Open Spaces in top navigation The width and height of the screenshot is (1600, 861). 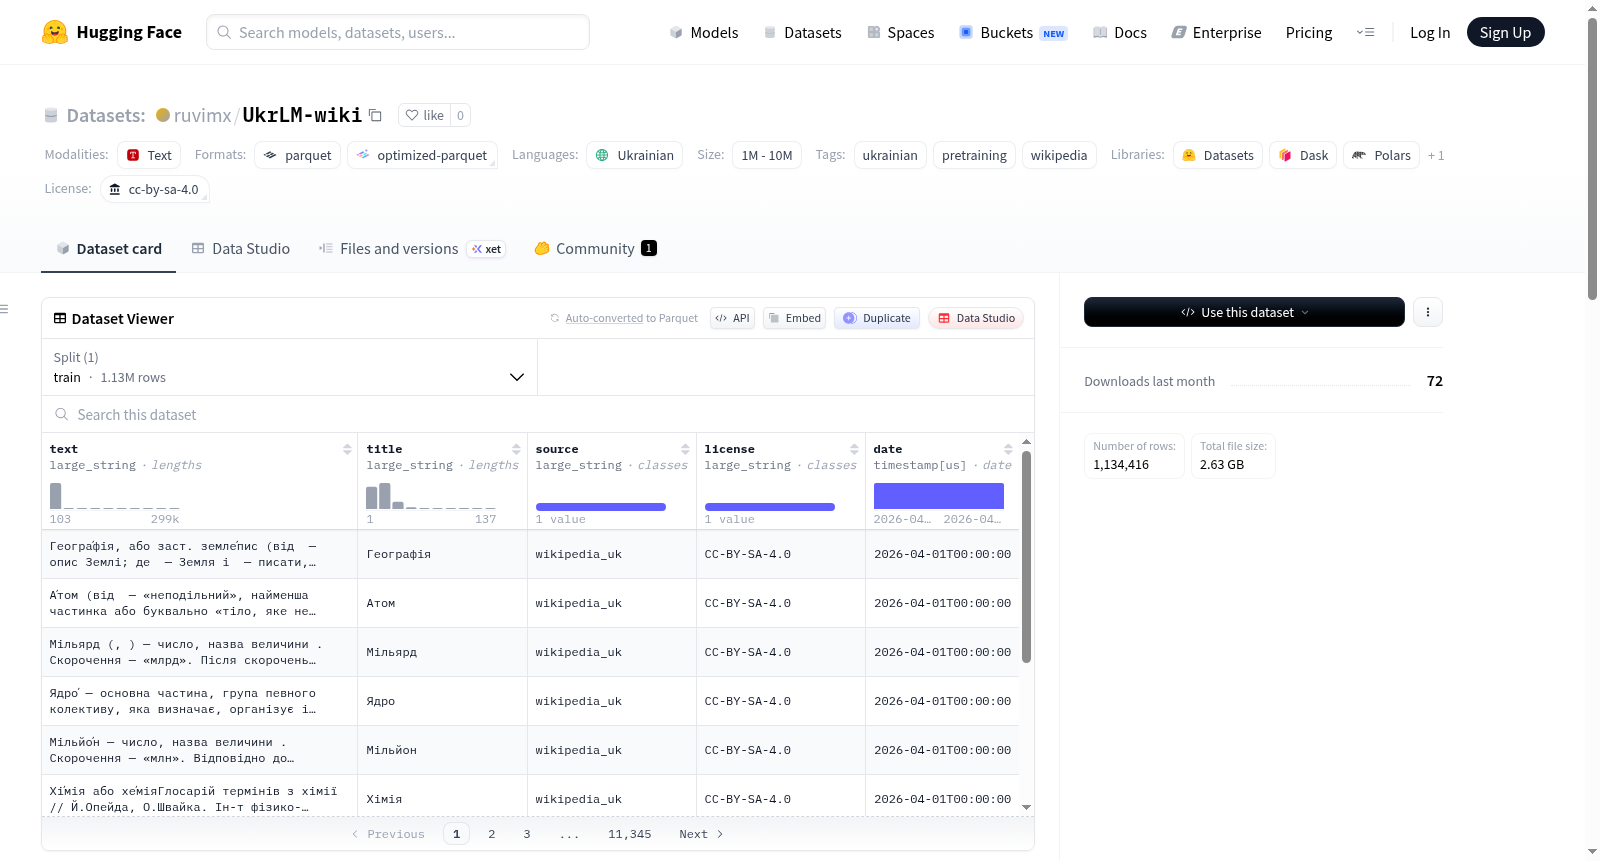901,32
